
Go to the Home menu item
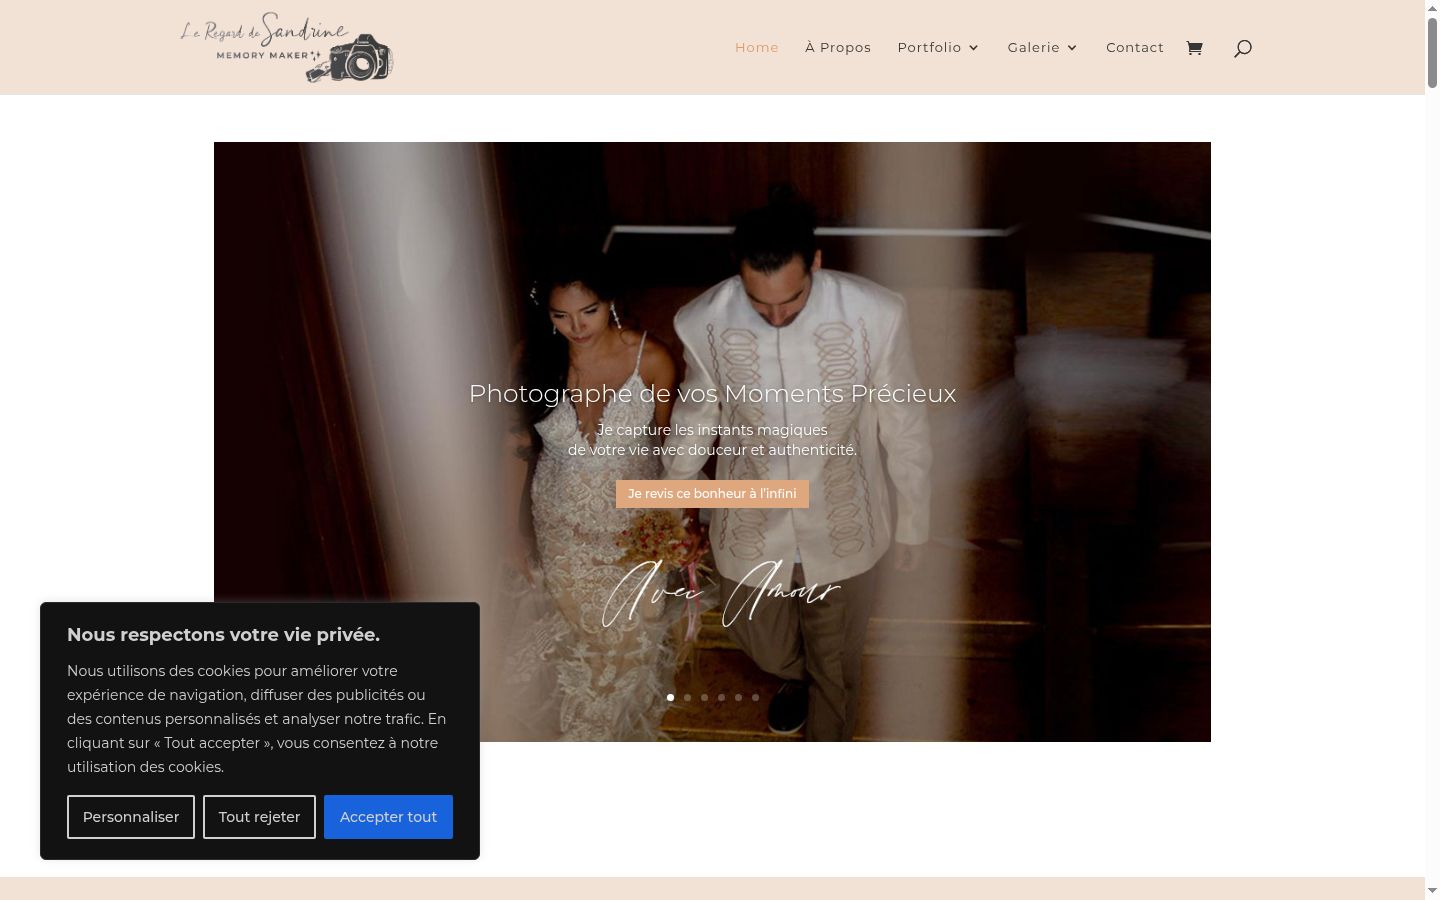click(x=757, y=47)
